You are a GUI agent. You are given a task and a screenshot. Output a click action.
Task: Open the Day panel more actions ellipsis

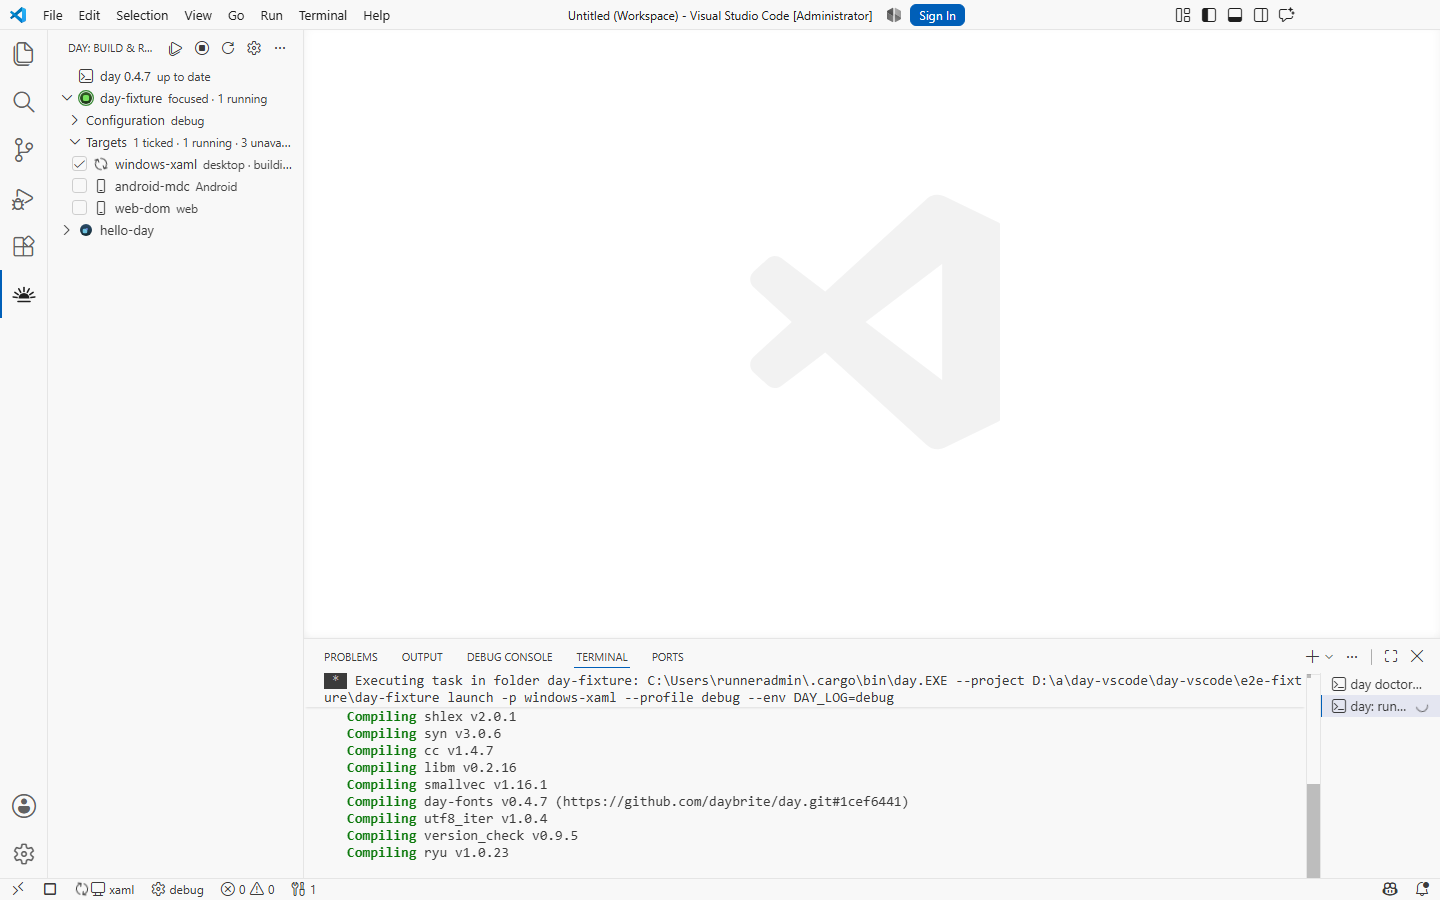click(x=280, y=48)
